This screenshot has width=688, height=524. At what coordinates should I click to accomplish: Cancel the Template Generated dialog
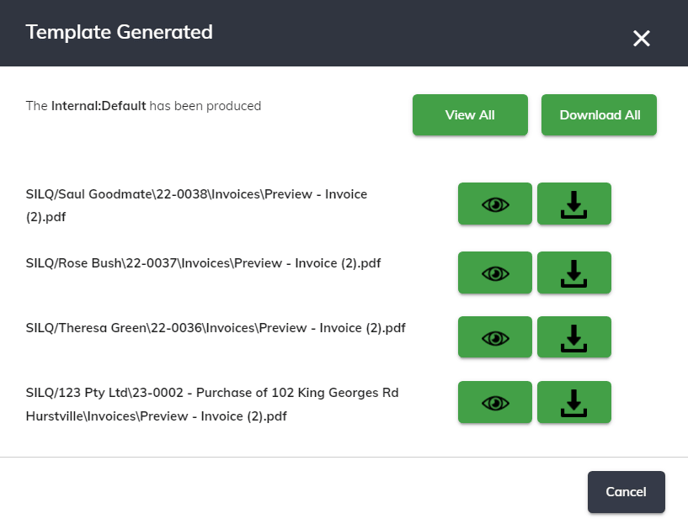pyautogui.click(x=626, y=492)
